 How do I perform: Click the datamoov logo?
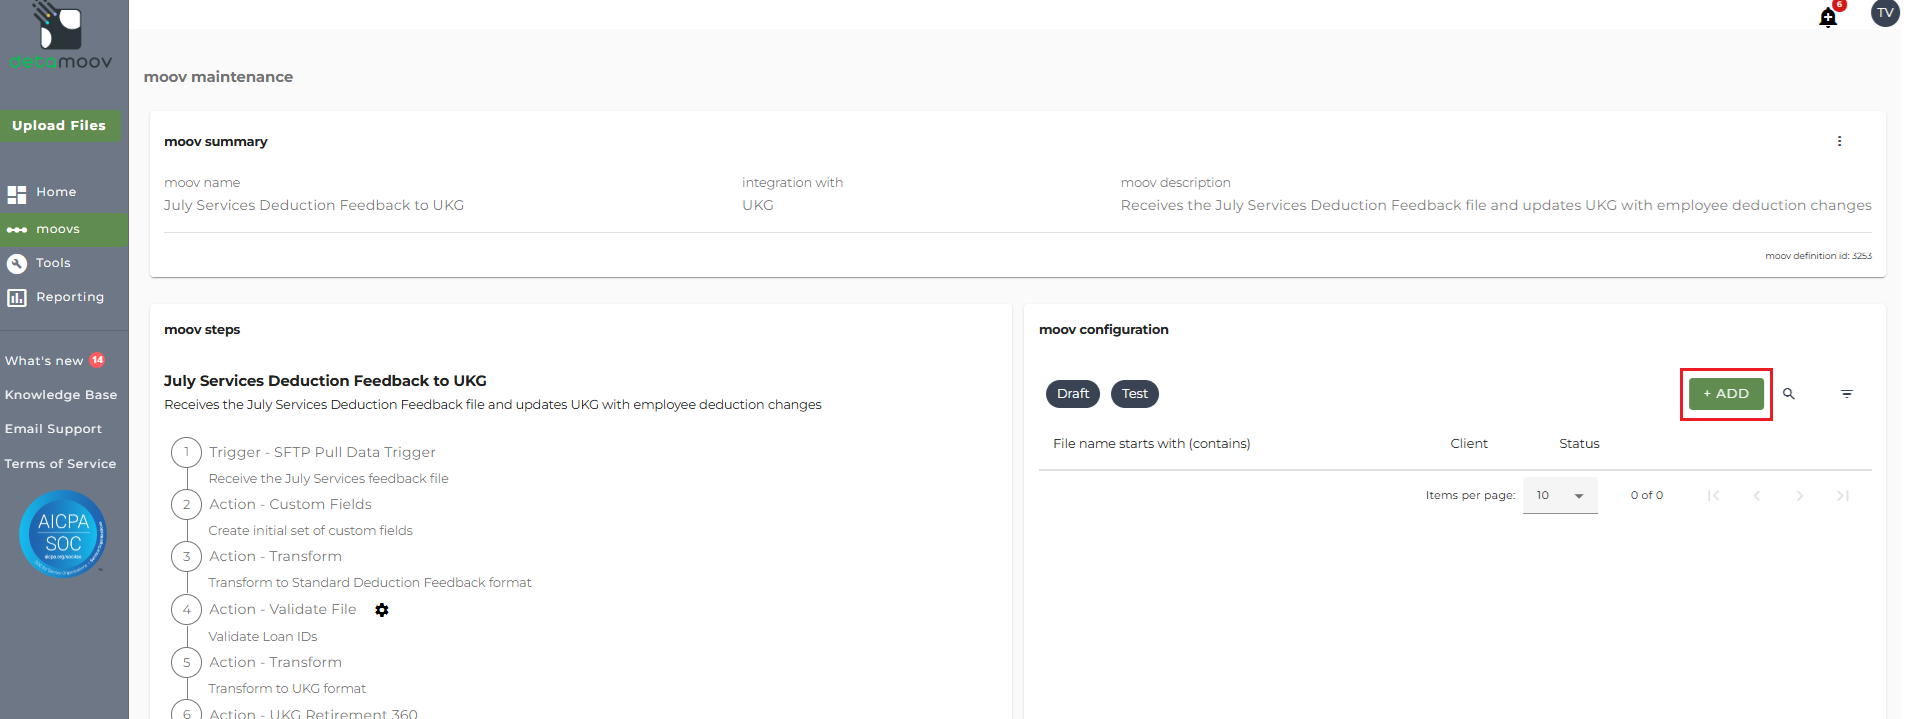[x=61, y=37]
